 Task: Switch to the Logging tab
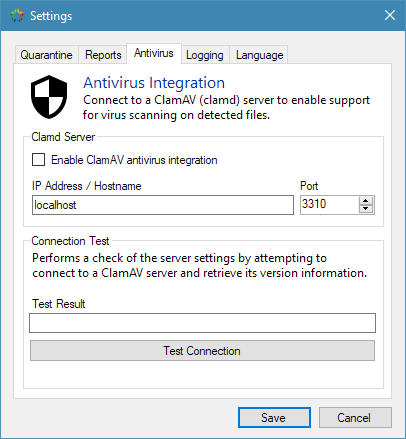[x=205, y=55]
